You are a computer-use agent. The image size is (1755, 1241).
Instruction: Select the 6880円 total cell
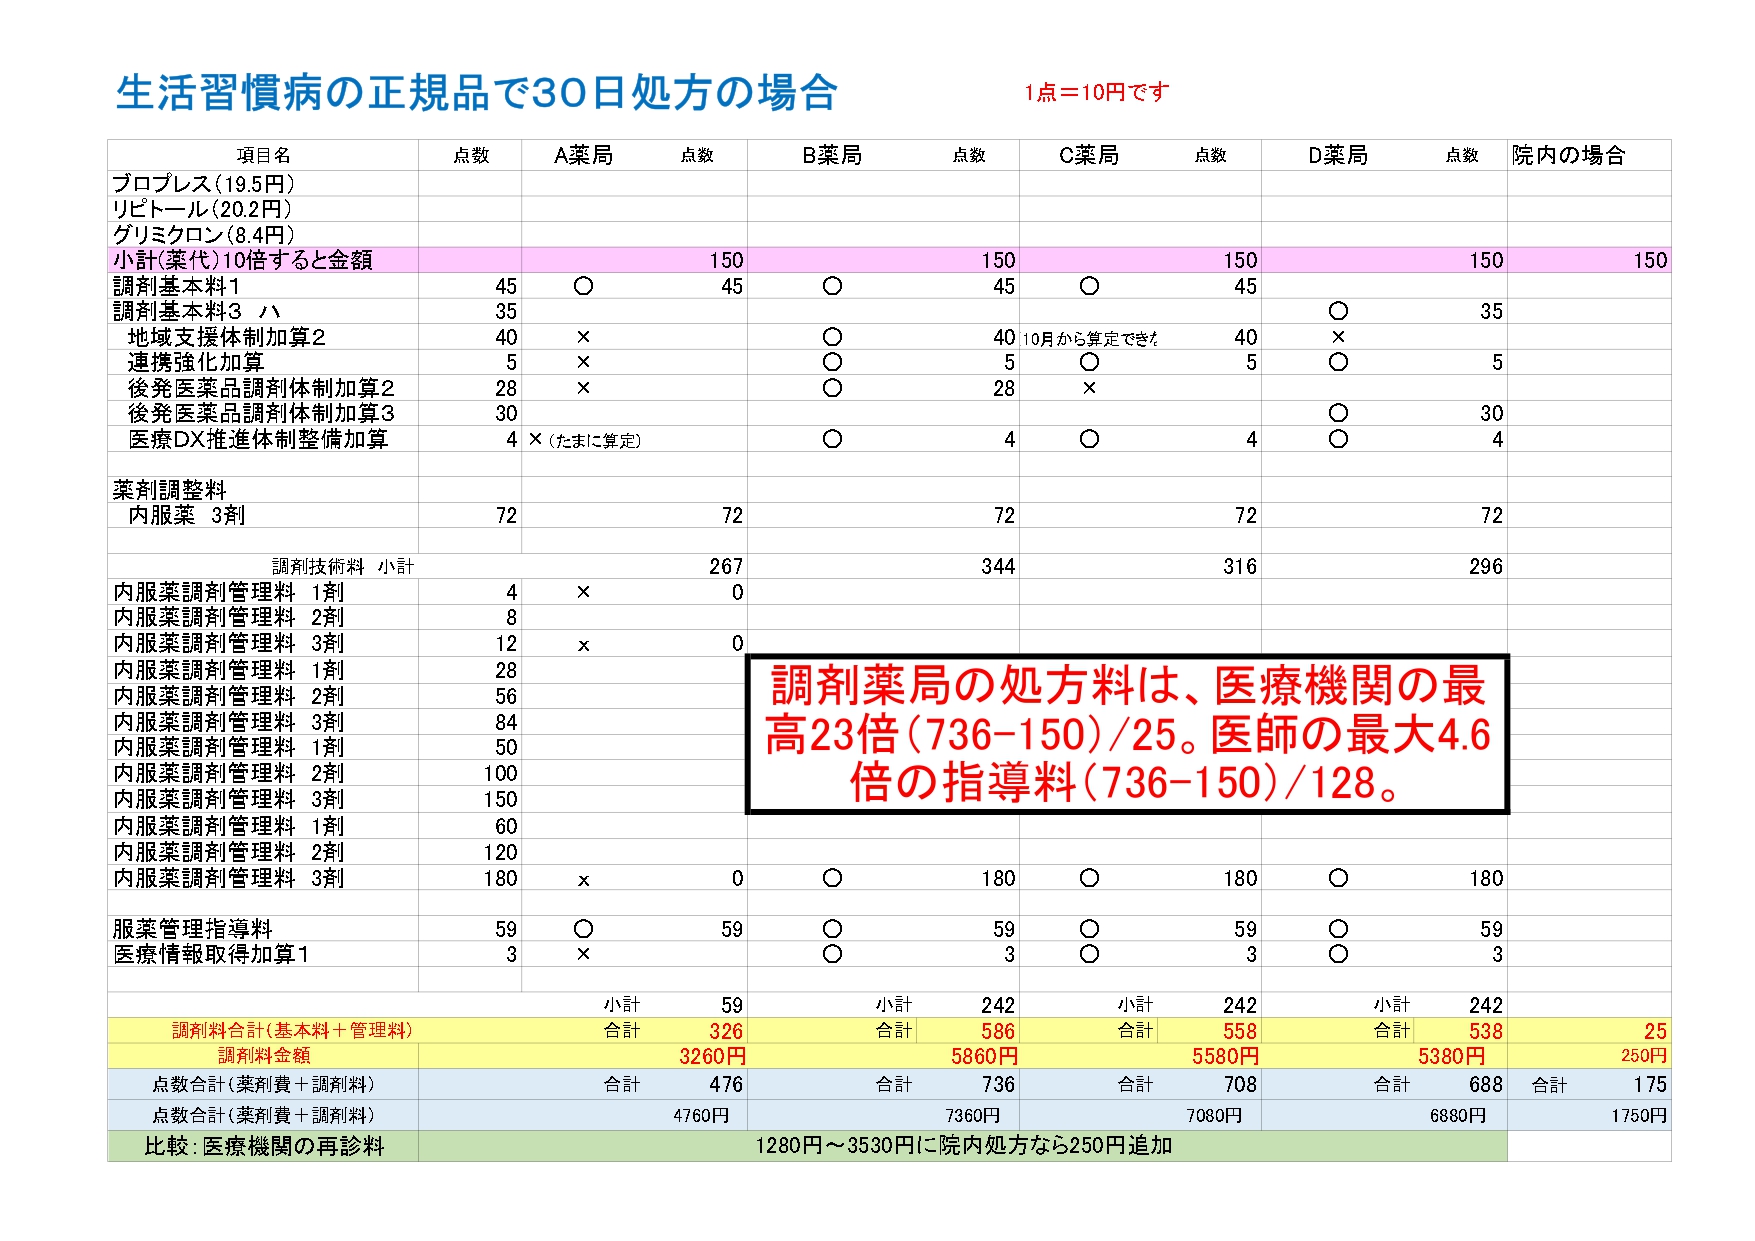[1458, 1115]
